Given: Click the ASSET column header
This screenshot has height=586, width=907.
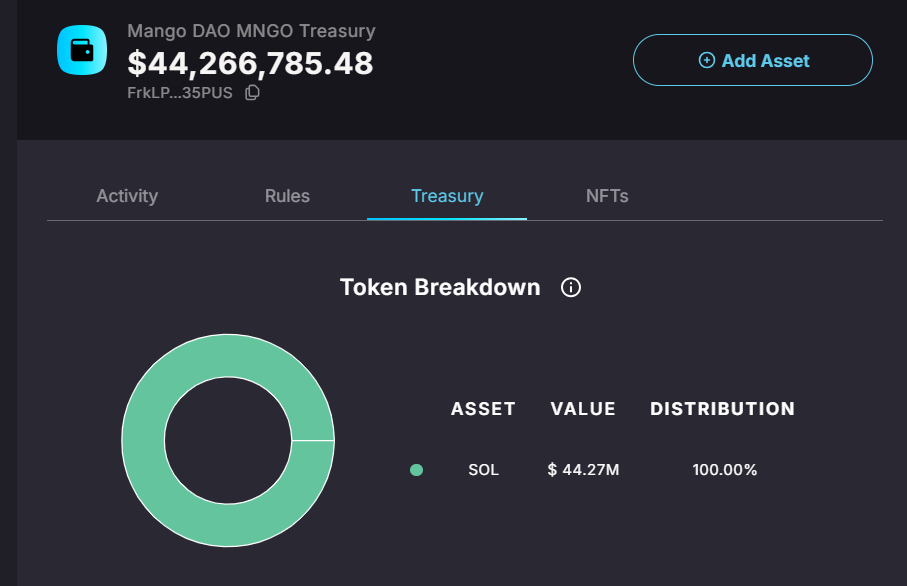Looking at the screenshot, I should (x=483, y=409).
